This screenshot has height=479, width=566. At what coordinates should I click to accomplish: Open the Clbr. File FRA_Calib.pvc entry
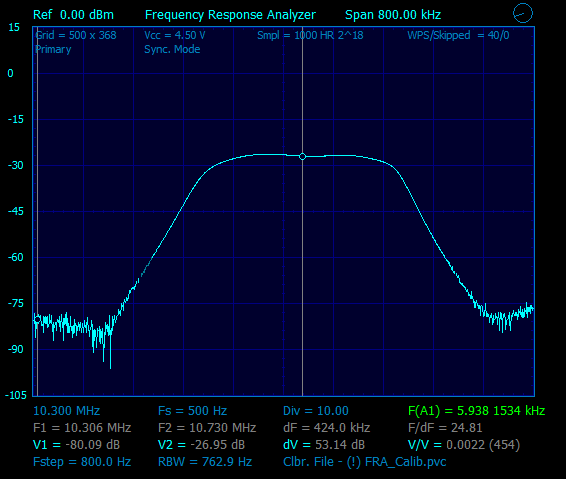pyautogui.click(x=365, y=462)
